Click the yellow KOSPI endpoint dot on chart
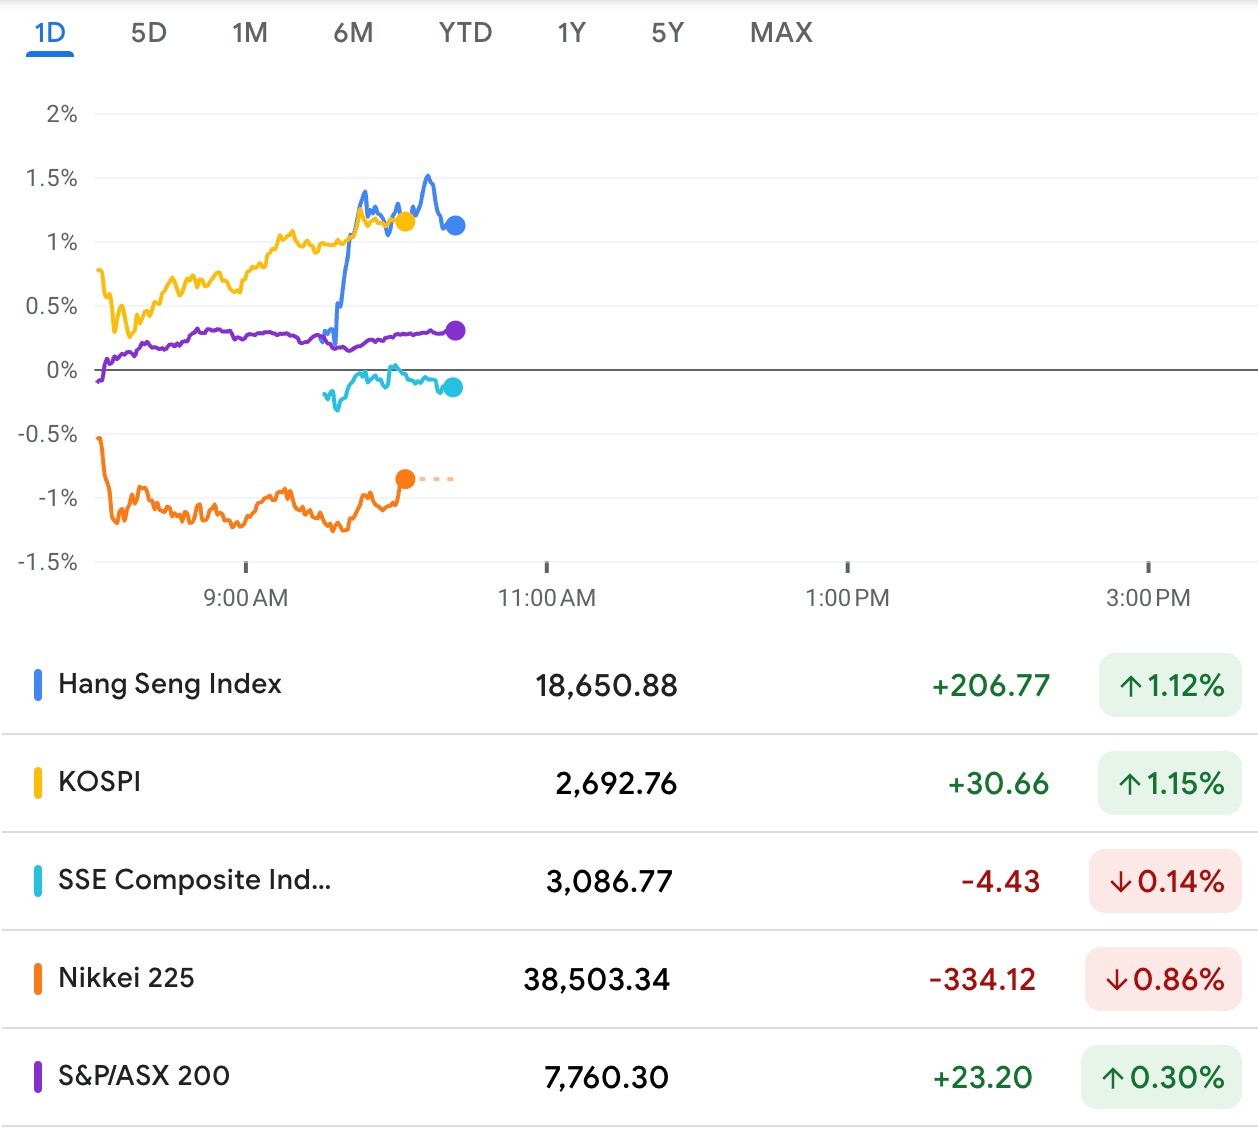The width and height of the screenshot is (1258, 1128). point(405,222)
